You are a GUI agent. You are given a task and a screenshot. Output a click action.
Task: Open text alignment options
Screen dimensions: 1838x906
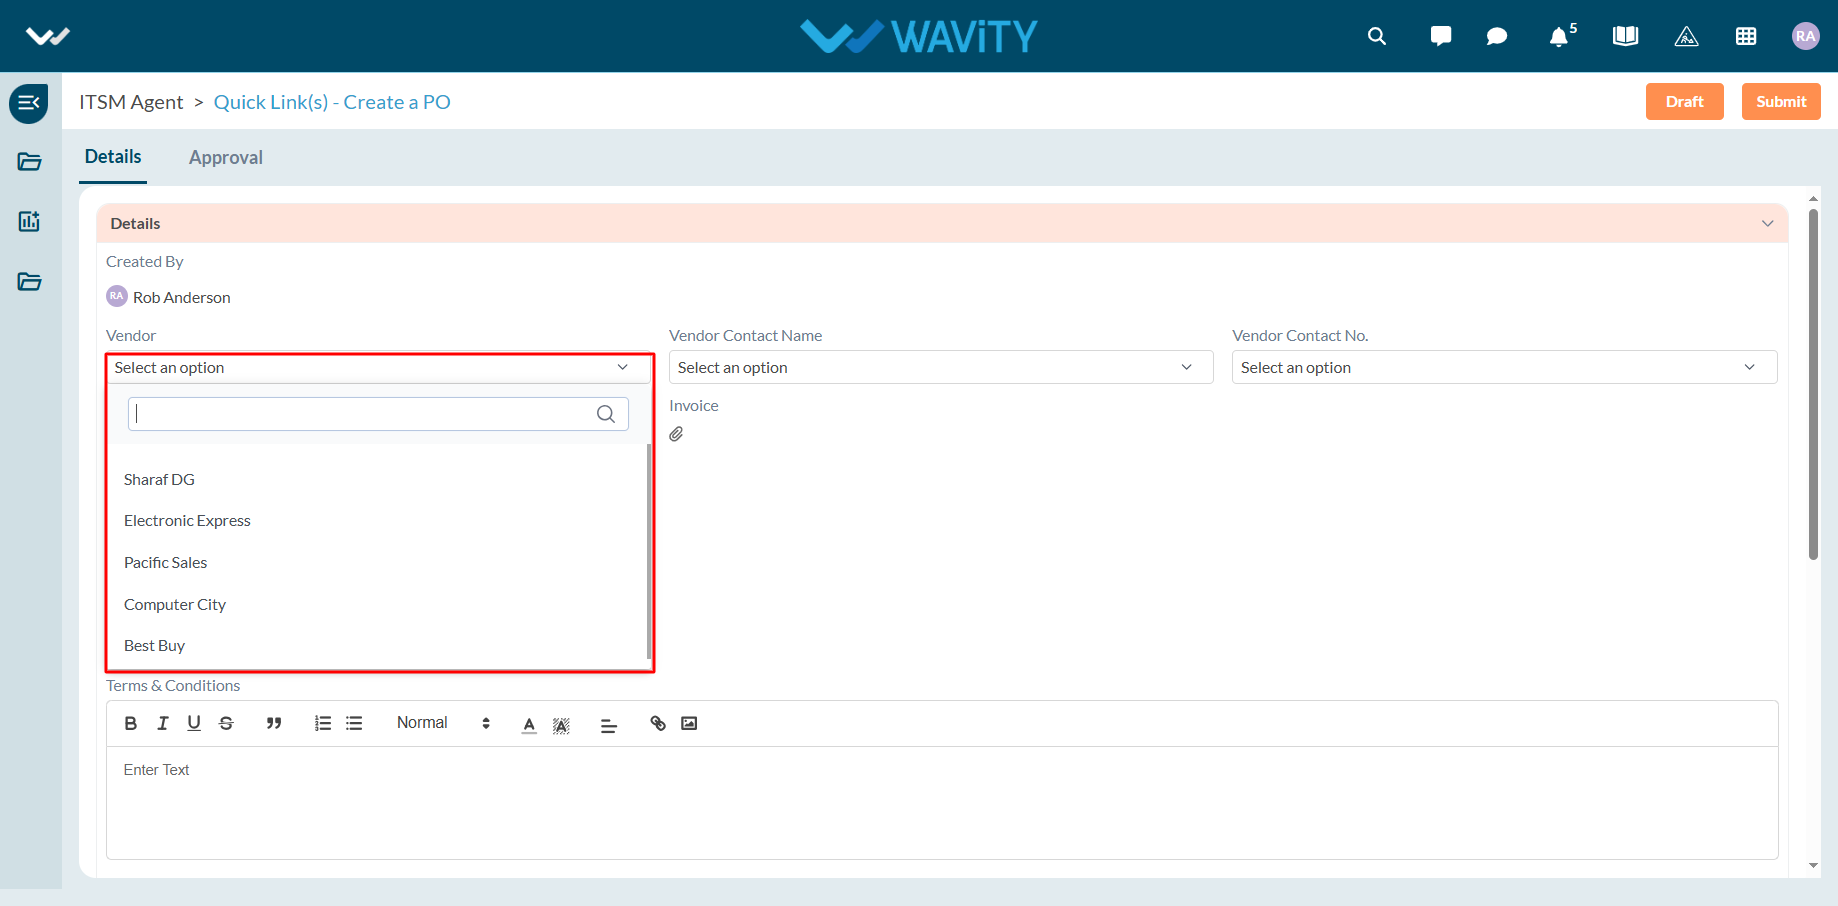tap(608, 725)
